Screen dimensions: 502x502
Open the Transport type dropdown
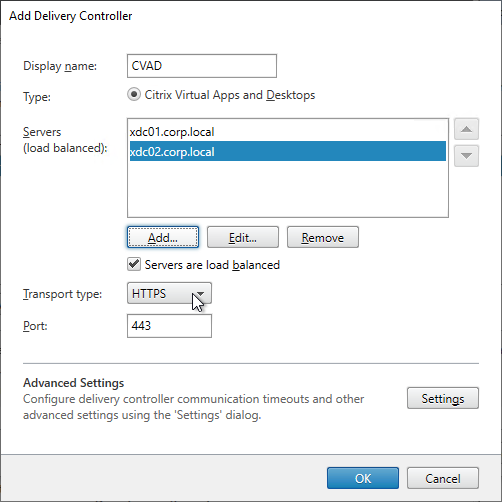pyautogui.click(x=169, y=293)
